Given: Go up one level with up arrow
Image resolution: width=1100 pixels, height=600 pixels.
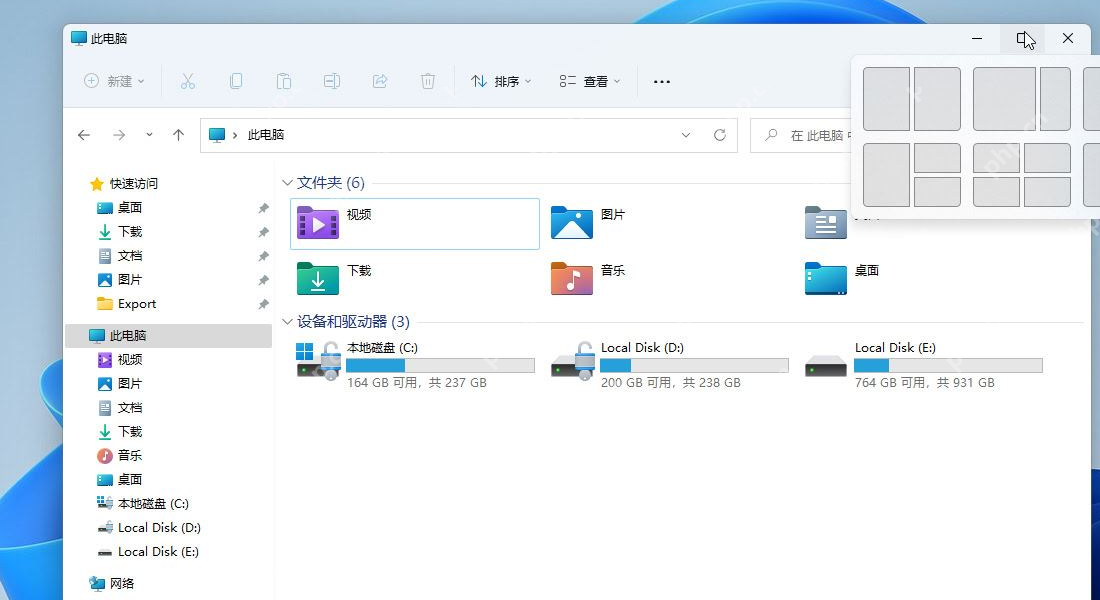Looking at the screenshot, I should (178, 135).
